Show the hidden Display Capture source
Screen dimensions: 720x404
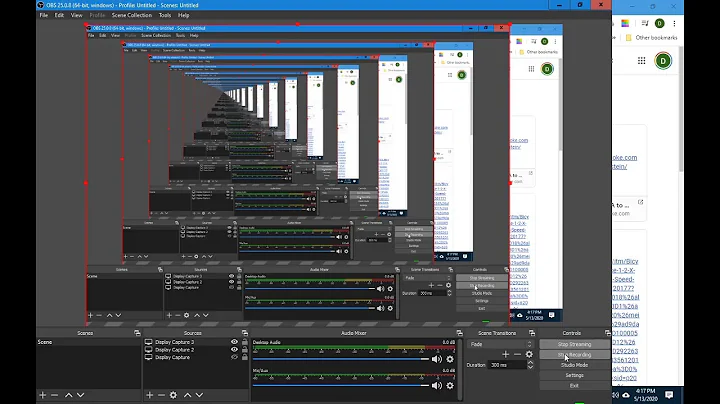(234, 357)
